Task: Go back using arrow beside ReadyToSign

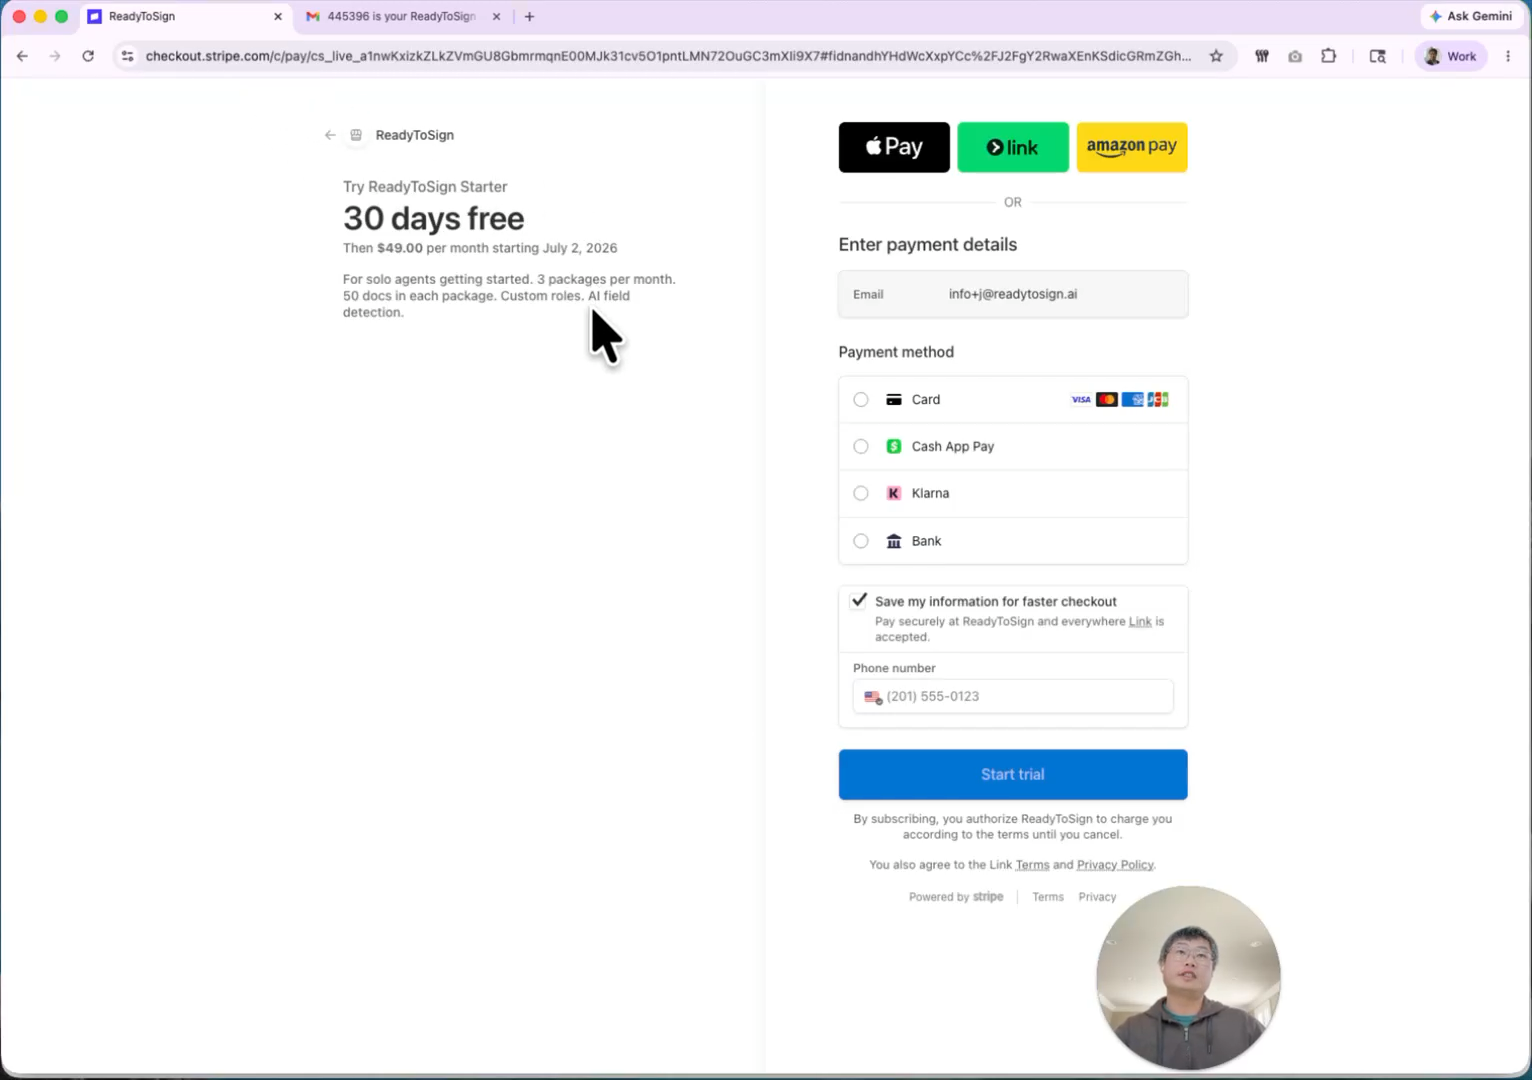Action: point(330,135)
